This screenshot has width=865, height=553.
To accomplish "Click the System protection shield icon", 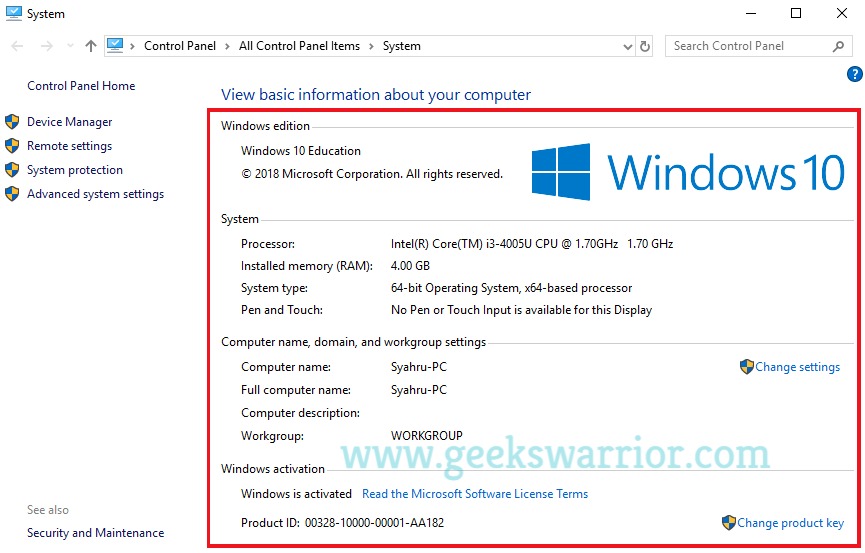I will [12, 170].
